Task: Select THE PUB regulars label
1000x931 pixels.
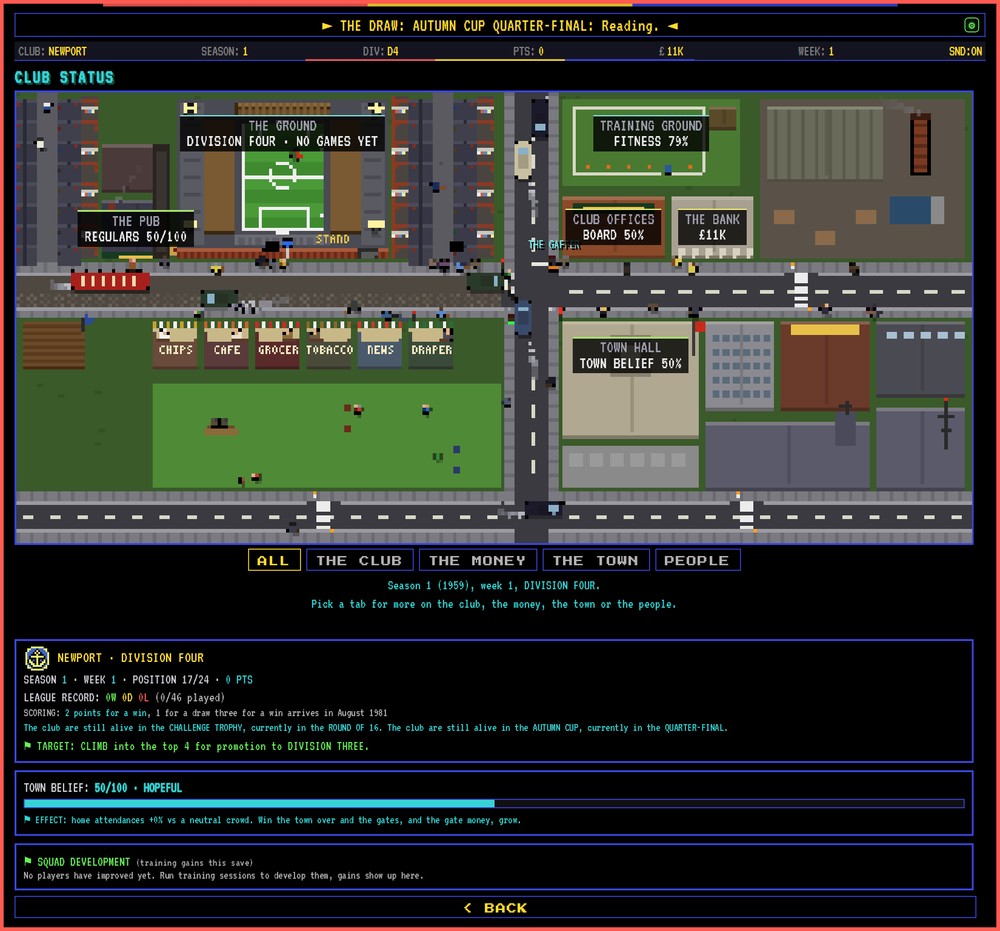Action: [x=136, y=229]
